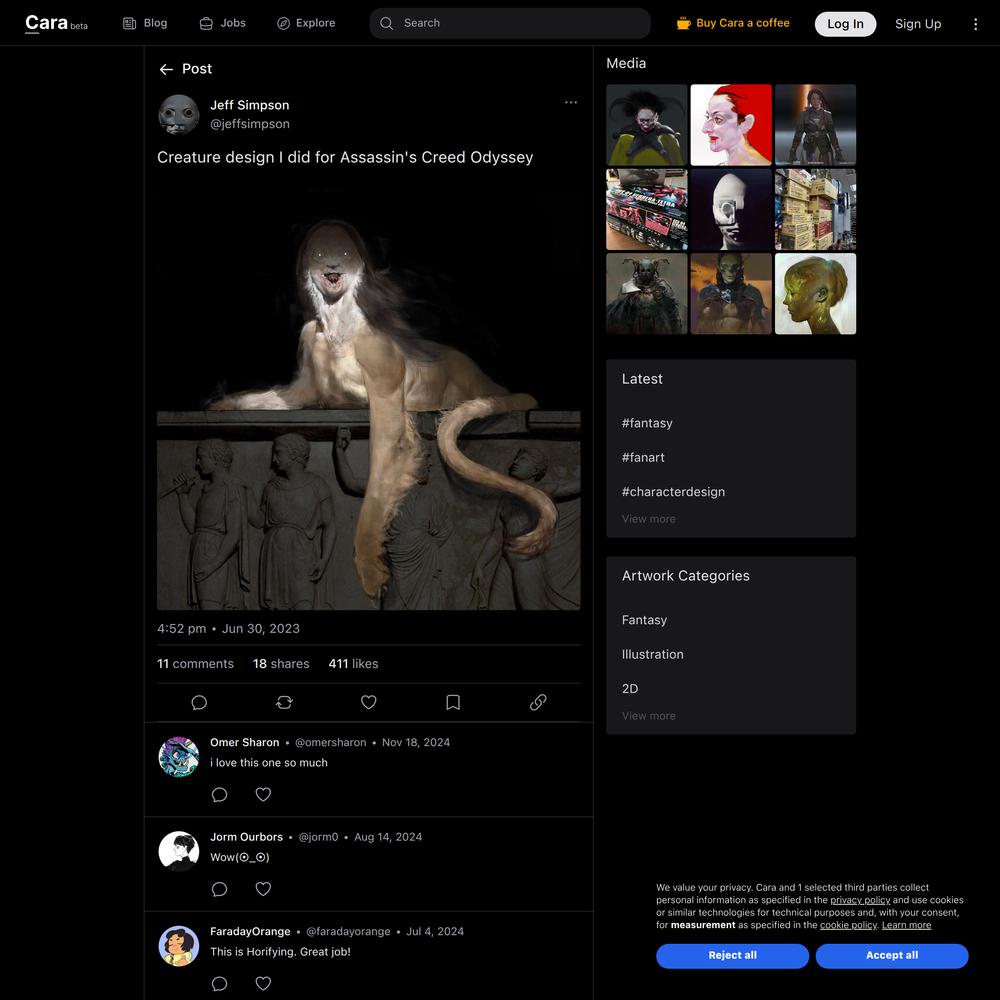The width and height of the screenshot is (1000, 1000).
Task: Open the cookie policy link
Action: click(x=848, y=925)
